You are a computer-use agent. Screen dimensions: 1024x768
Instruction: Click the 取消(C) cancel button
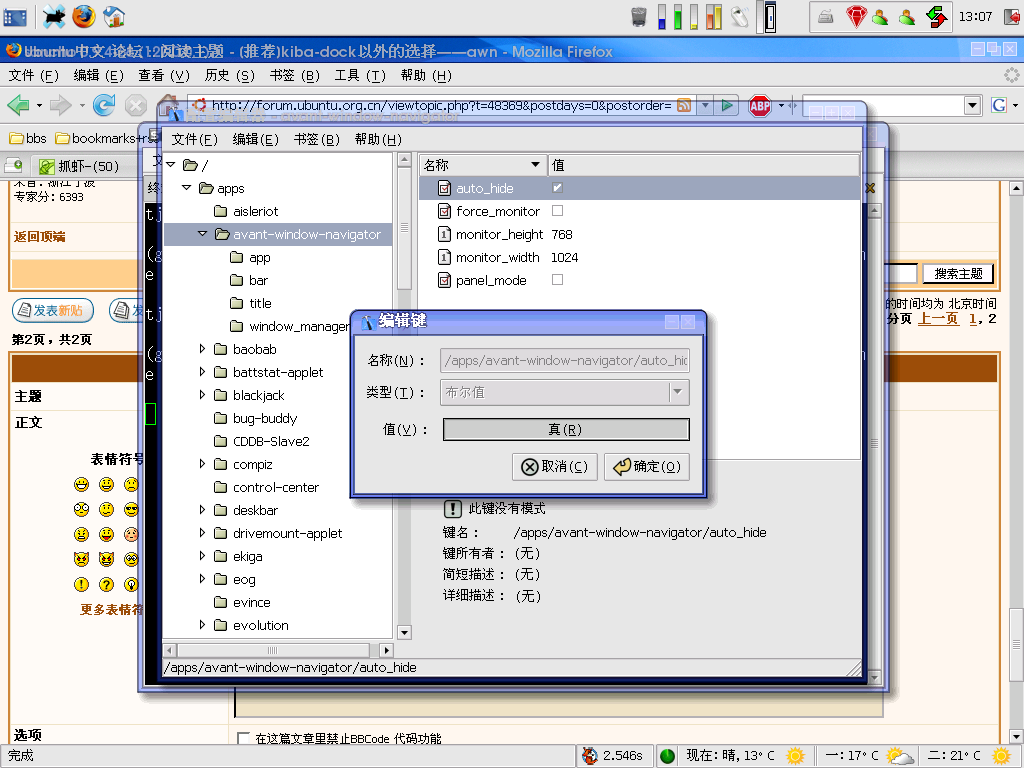pyautogui.click(x=554, y=467)
